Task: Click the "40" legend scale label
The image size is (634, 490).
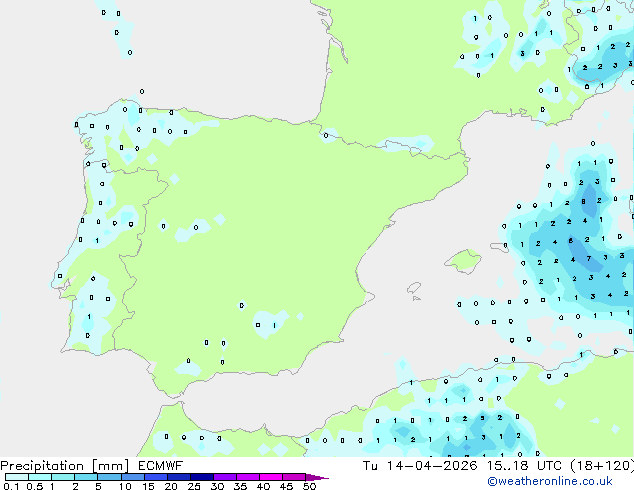Action: (263, 486)
